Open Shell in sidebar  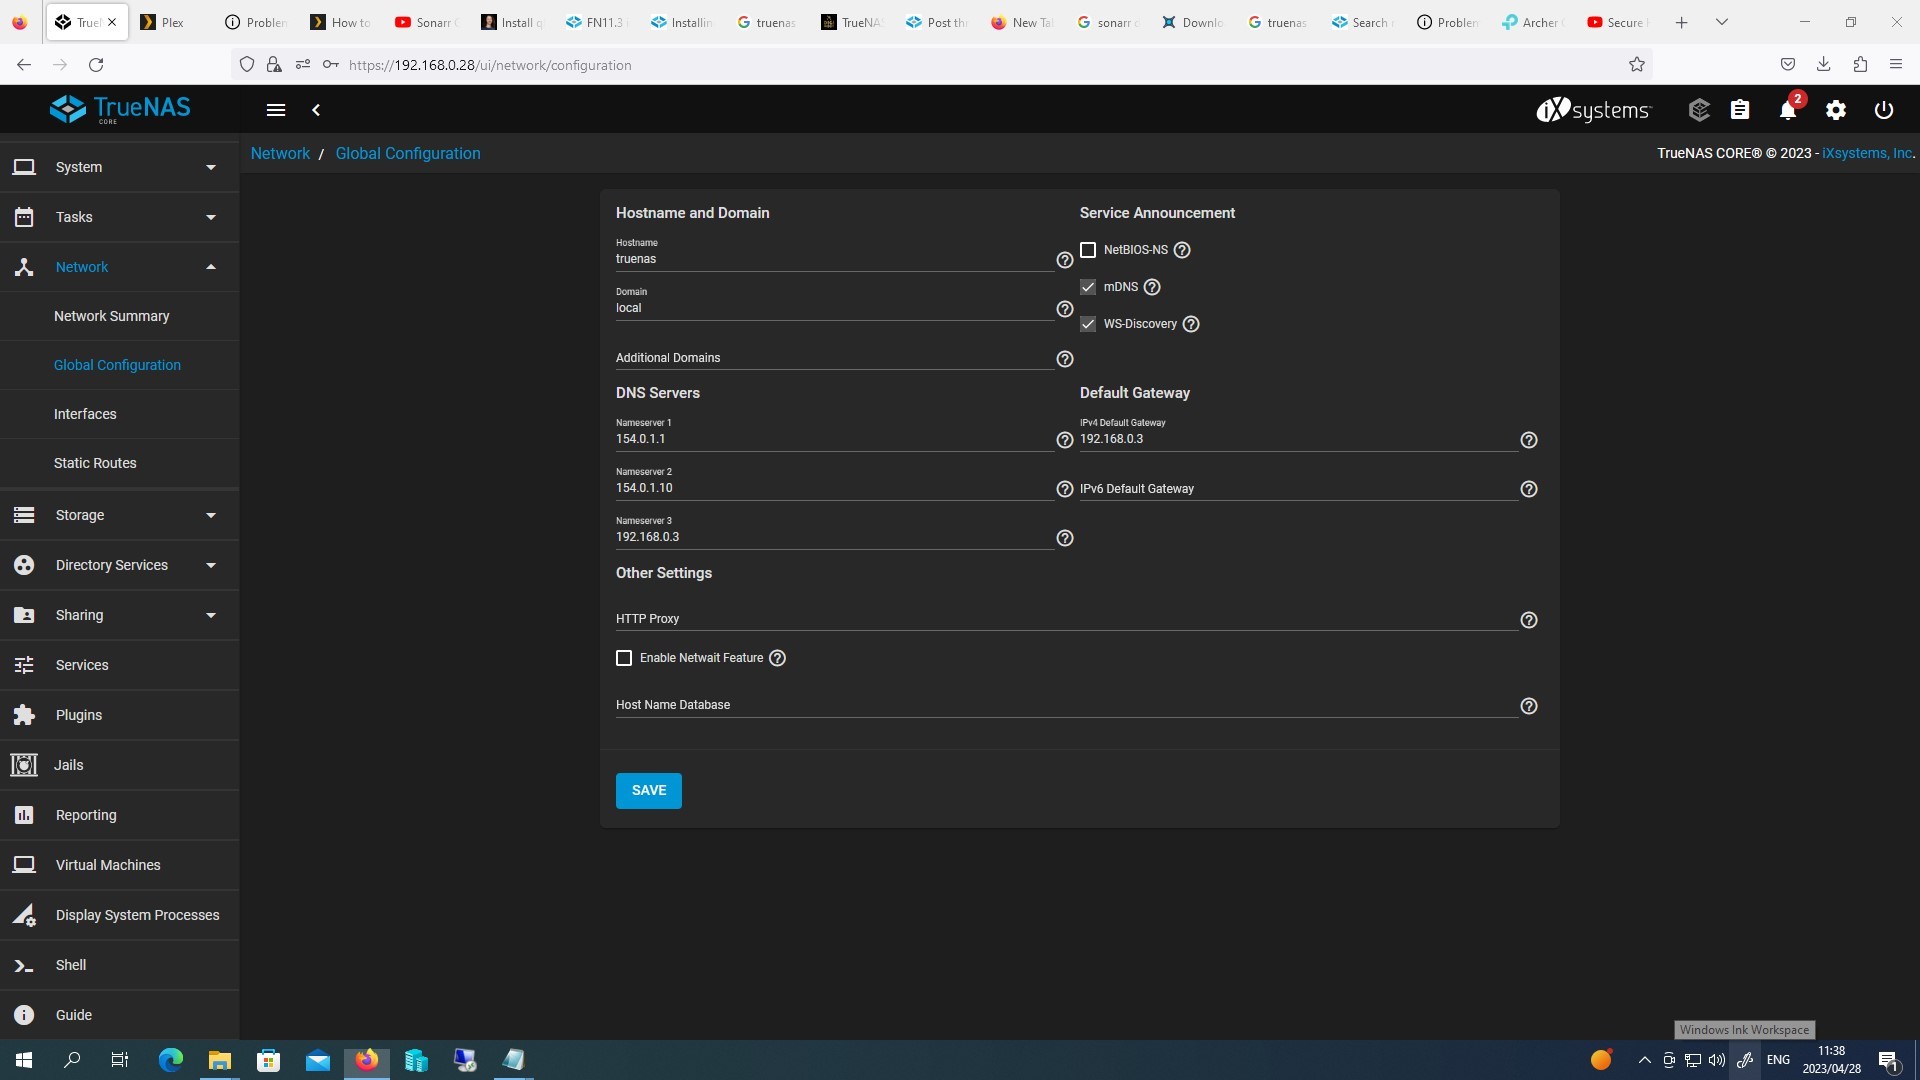click(x=120, y=965)
